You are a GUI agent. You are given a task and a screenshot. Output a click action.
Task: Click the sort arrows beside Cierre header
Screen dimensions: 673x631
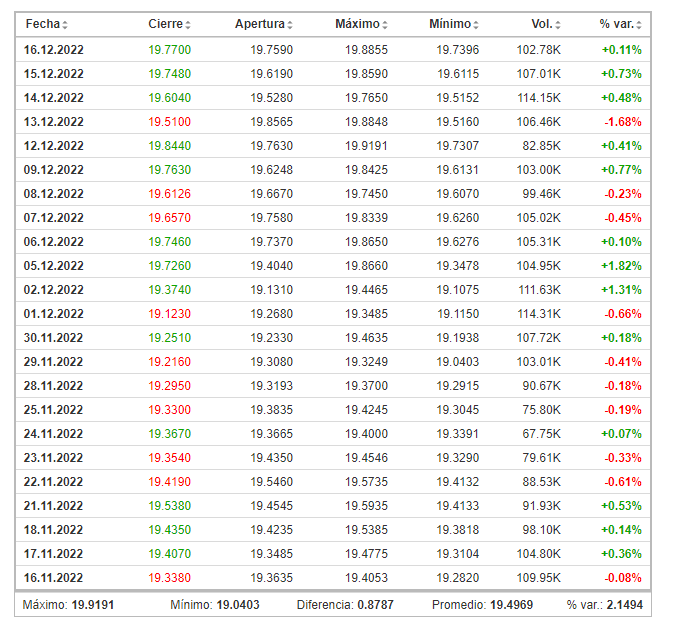coord(188,25)
